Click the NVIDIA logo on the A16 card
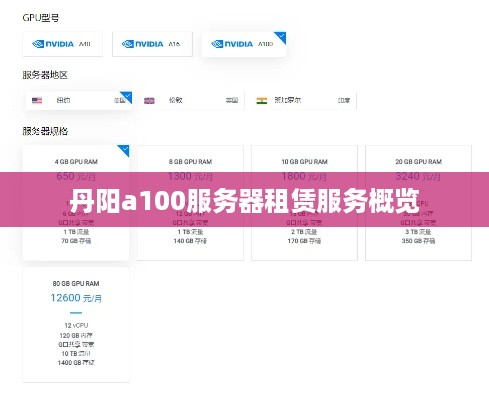 click(142, 44)
